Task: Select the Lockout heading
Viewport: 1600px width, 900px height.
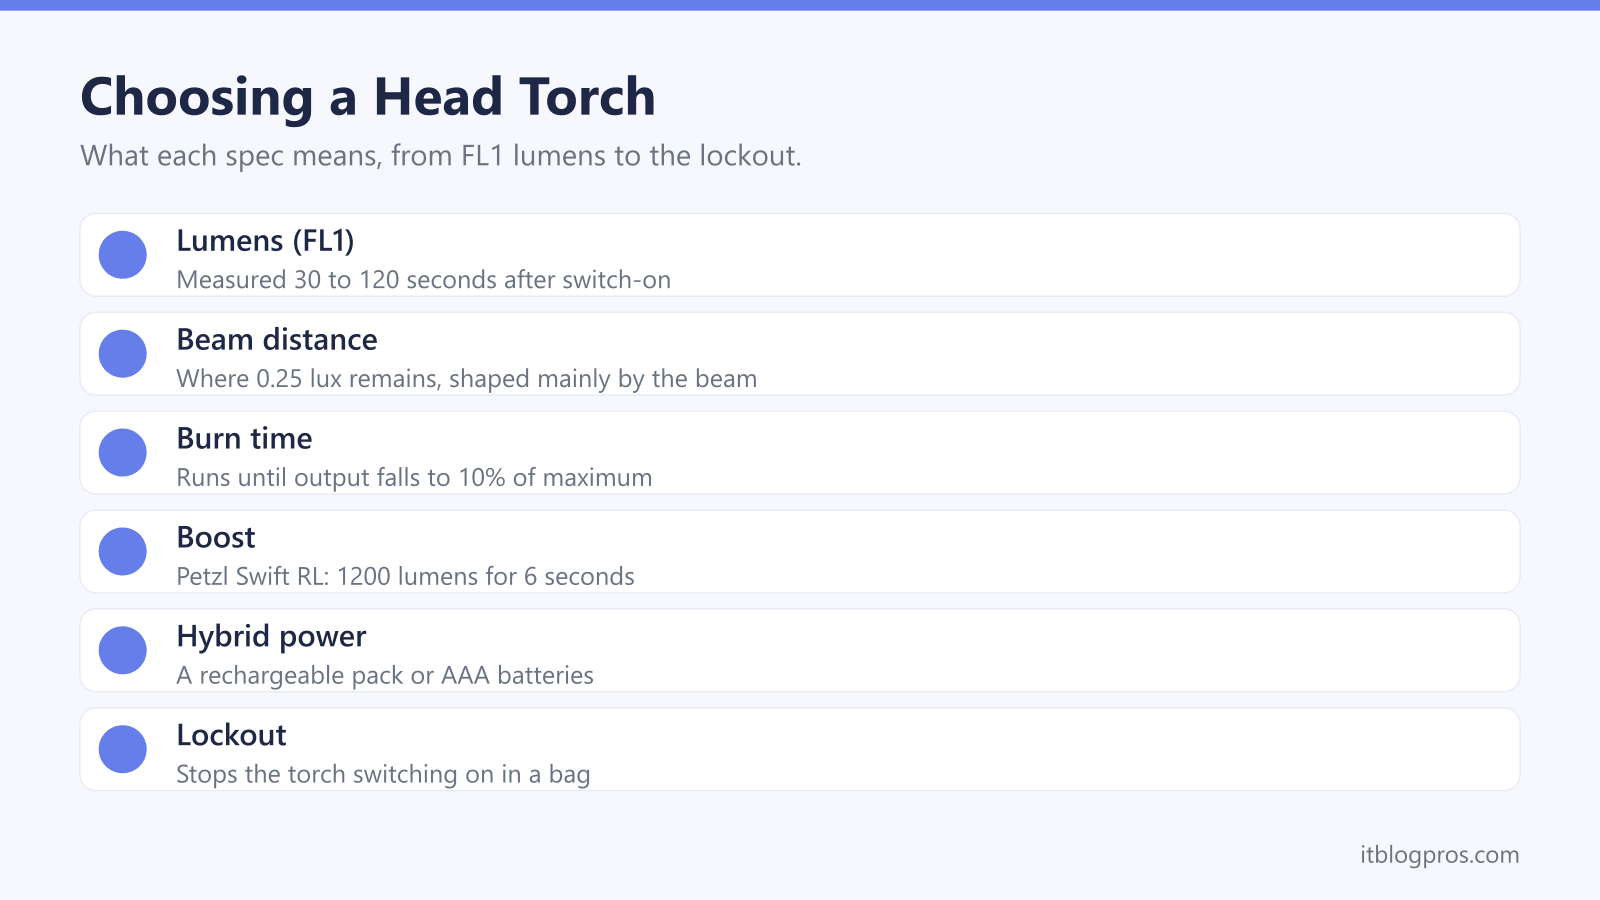Action: click(231, 736)
